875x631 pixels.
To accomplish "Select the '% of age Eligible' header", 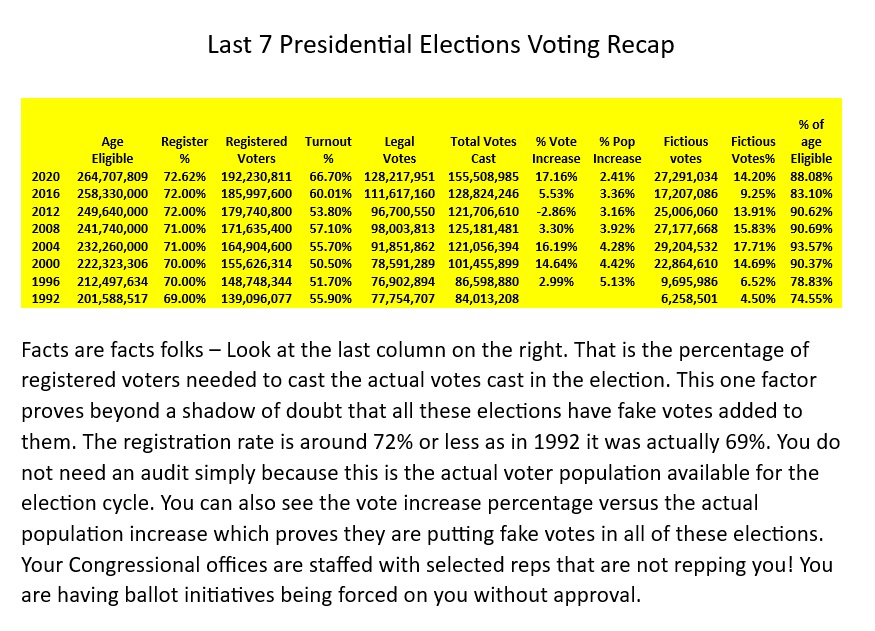I will point(811,141).
